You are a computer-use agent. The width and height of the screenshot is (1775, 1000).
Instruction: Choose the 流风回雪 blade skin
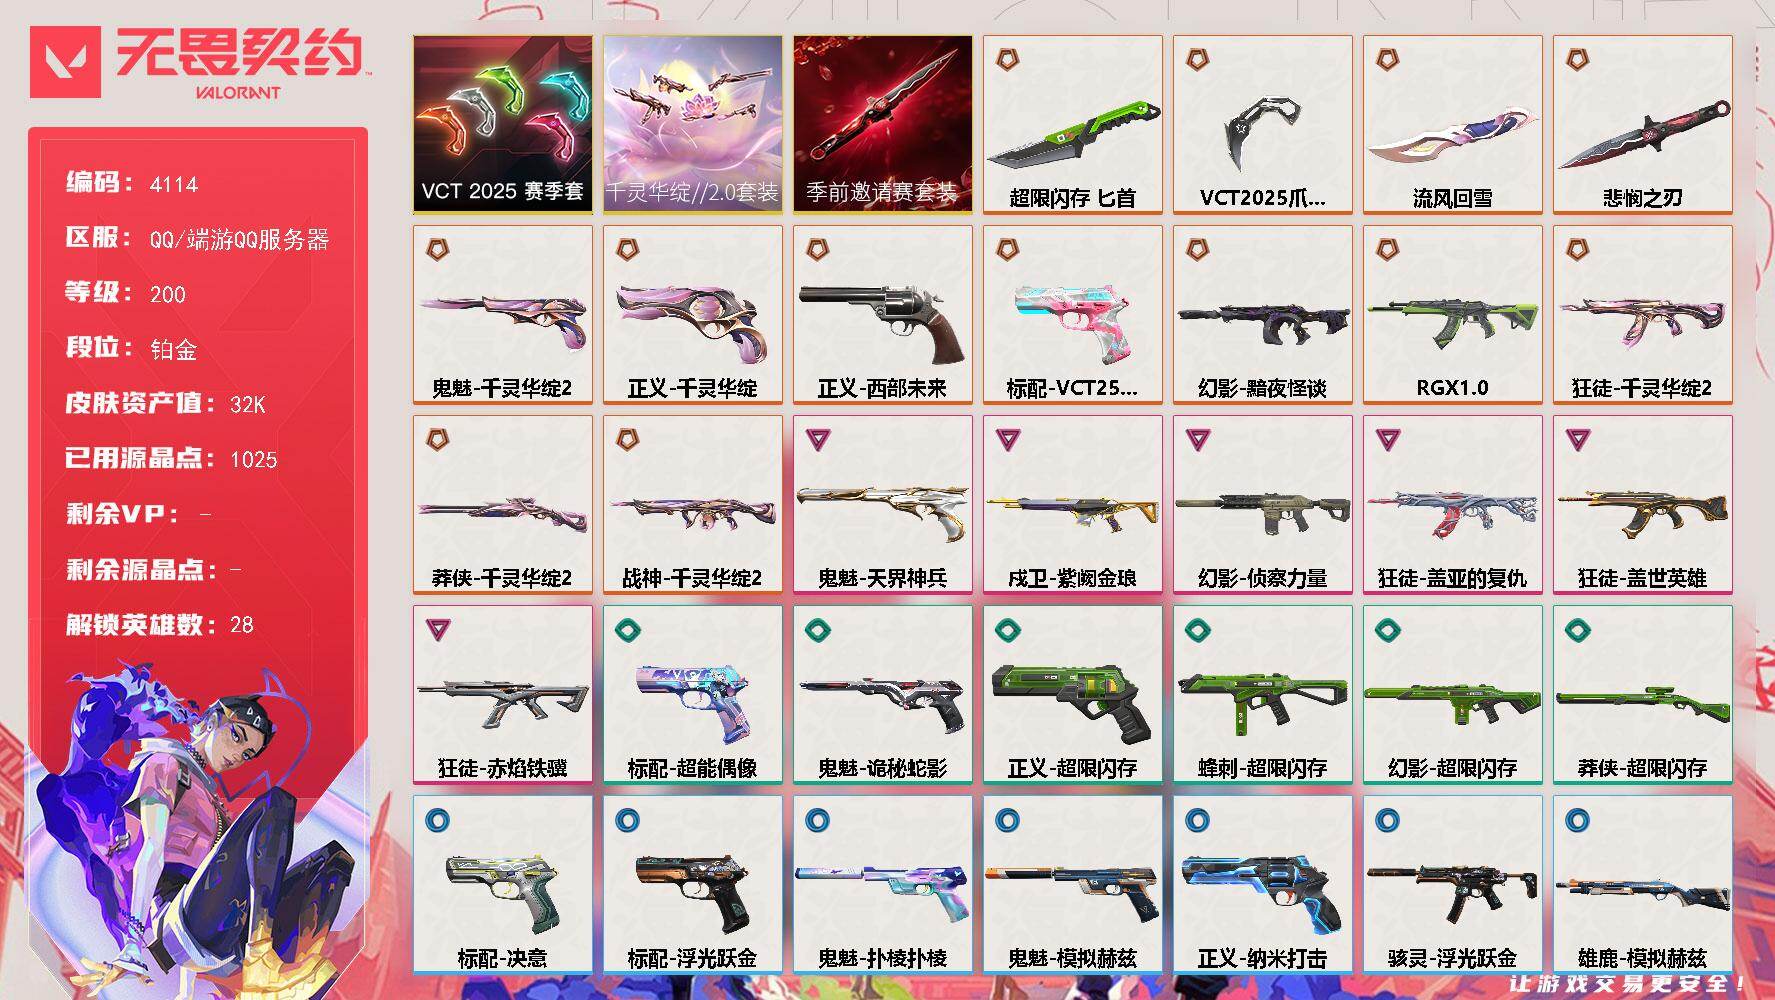(x=1452, y=124)
